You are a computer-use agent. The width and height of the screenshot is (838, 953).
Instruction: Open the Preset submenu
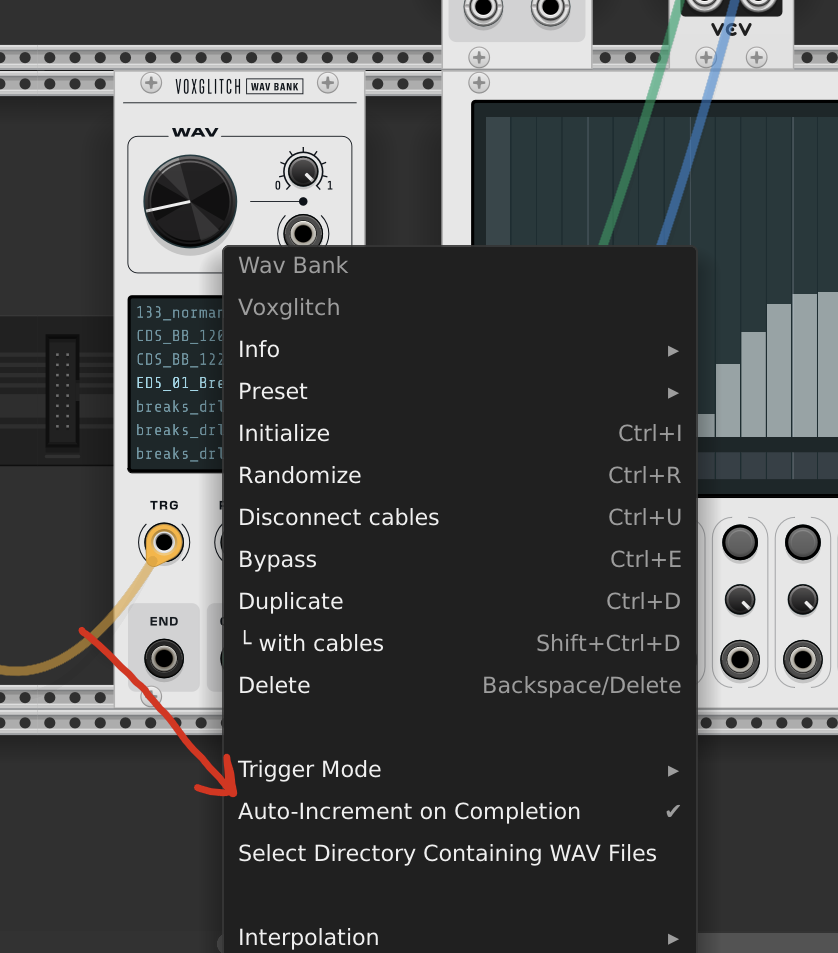coord(273,391)
